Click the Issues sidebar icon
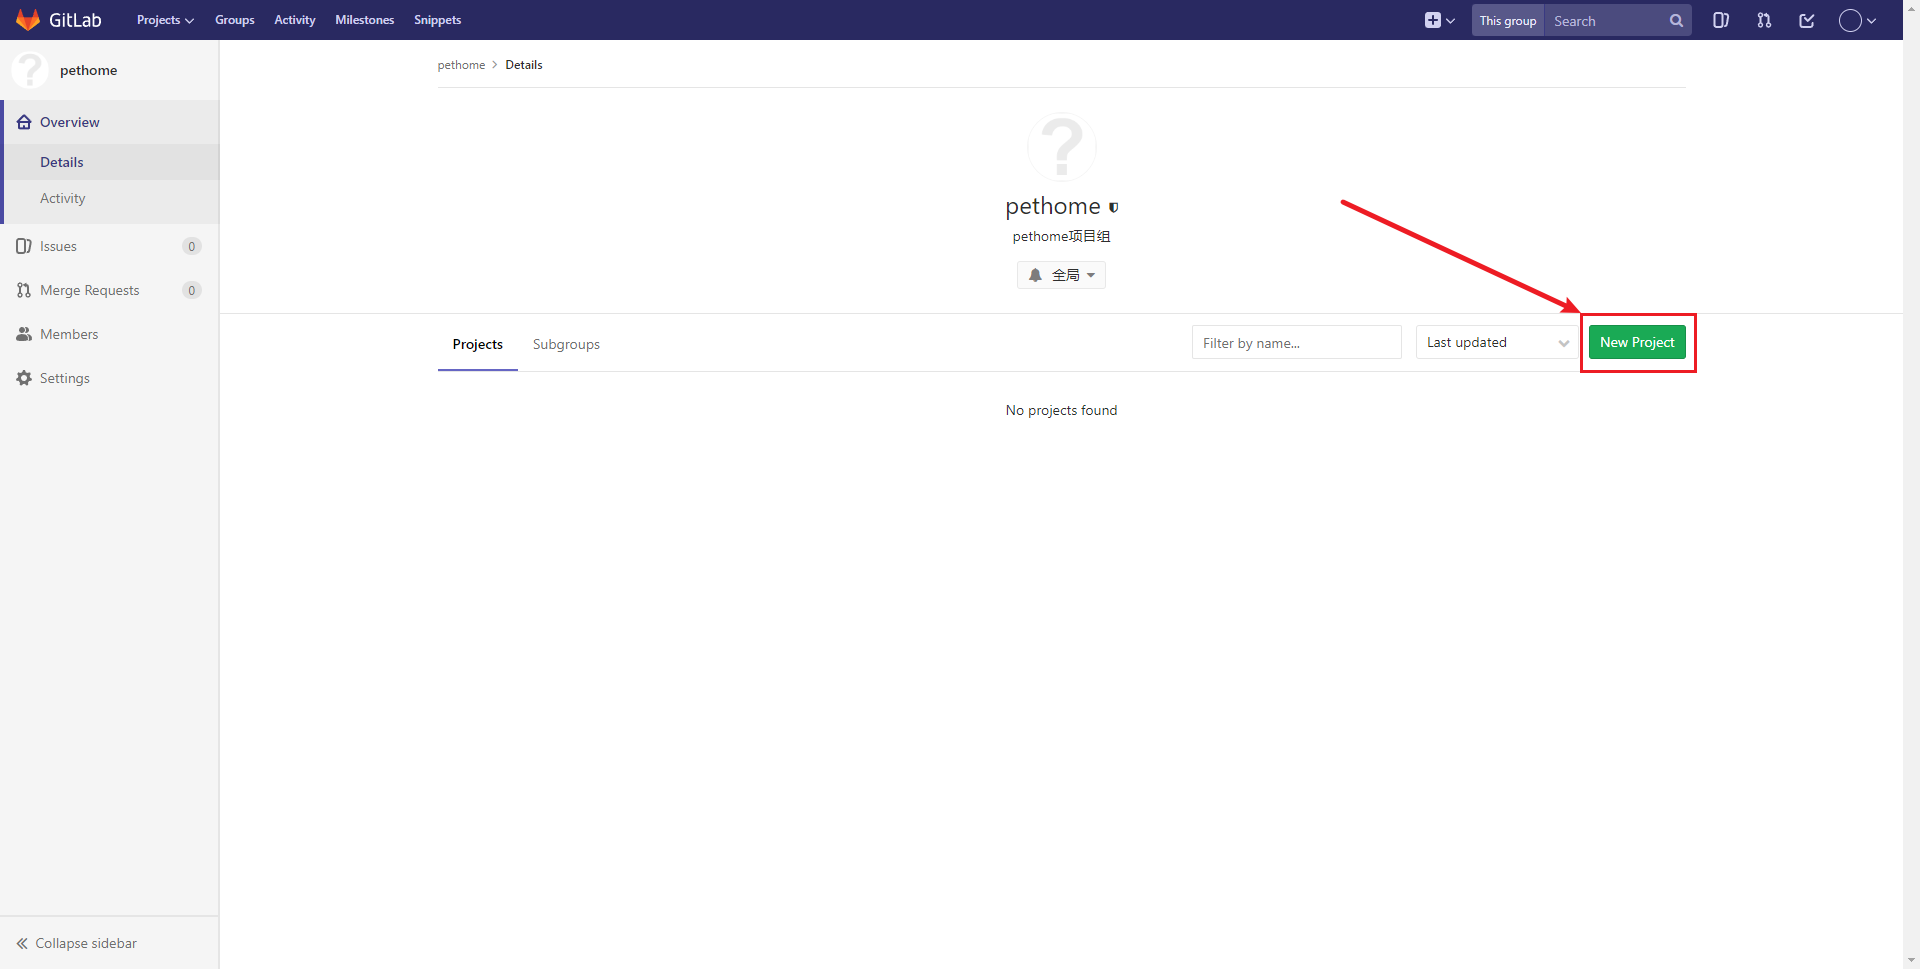Screen dimensions: 1920x969 pos(24,246)
